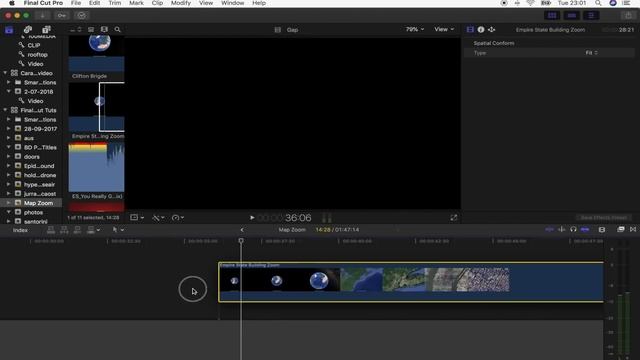This screenshot has height=360, width=640.
Task: Open clip appearance options in the browser
Action: [104, 29]
